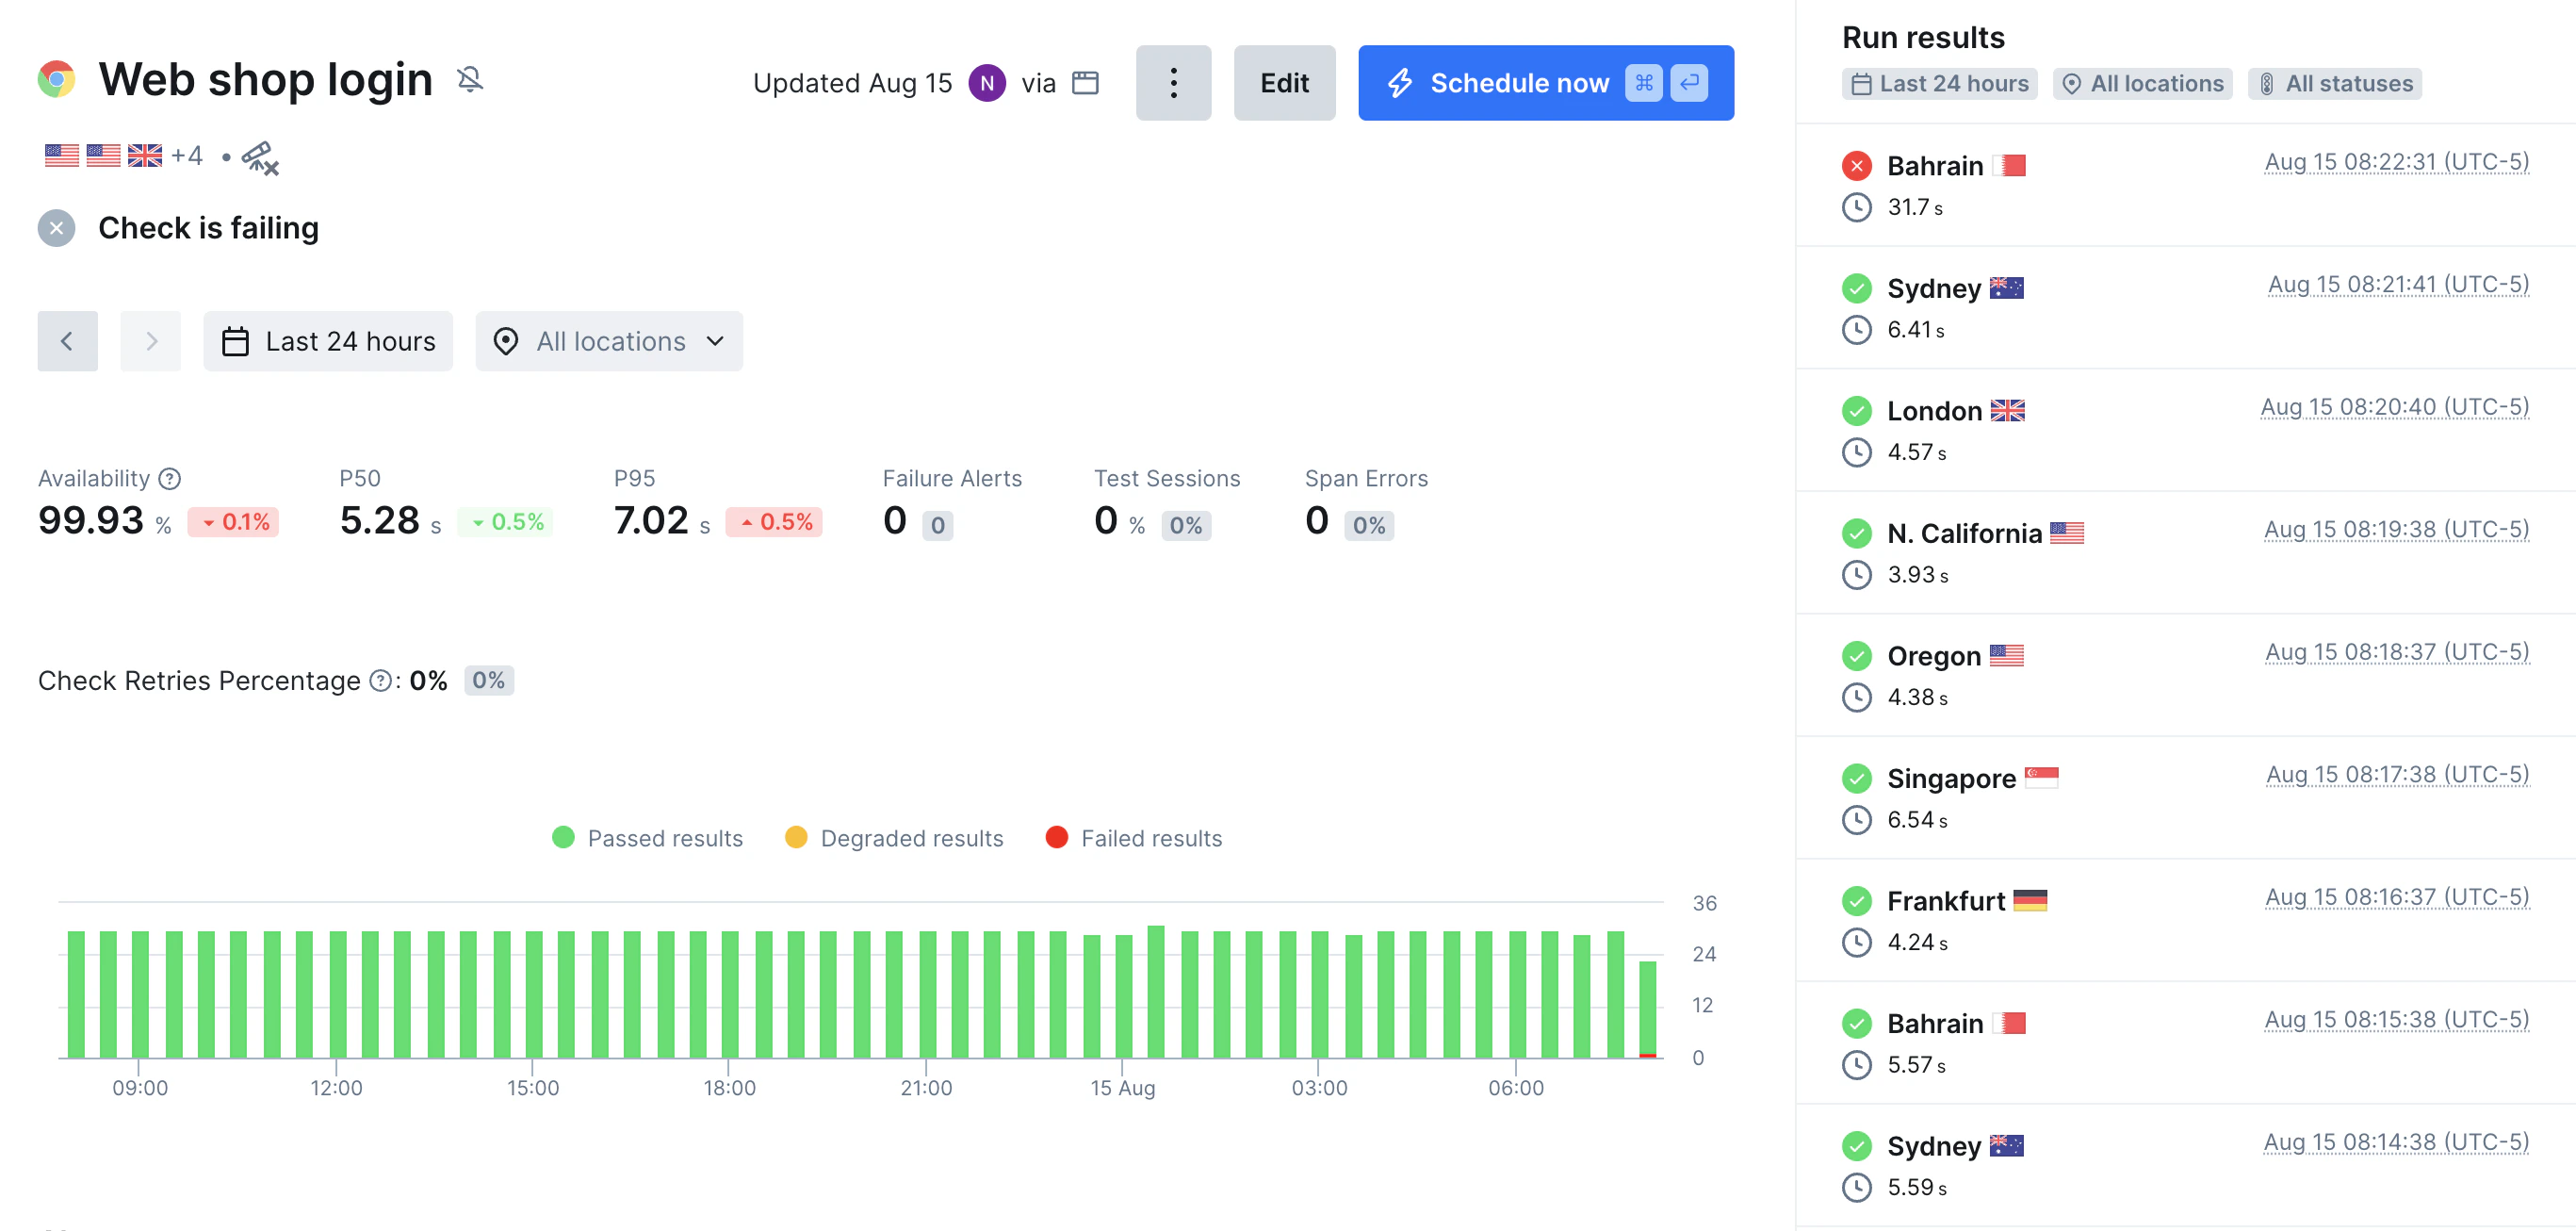The width and height of the screenshot is (2576, 1231).
Task: Open the Last 24 hours time range selector
Action: [328, 341]
